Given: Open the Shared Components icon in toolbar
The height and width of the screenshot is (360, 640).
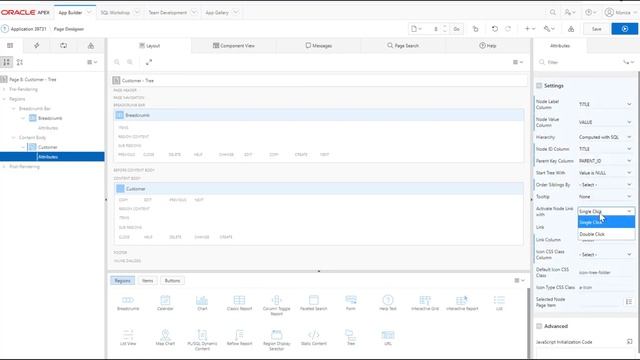Looking at the screenshot, I should click(571, 29).
